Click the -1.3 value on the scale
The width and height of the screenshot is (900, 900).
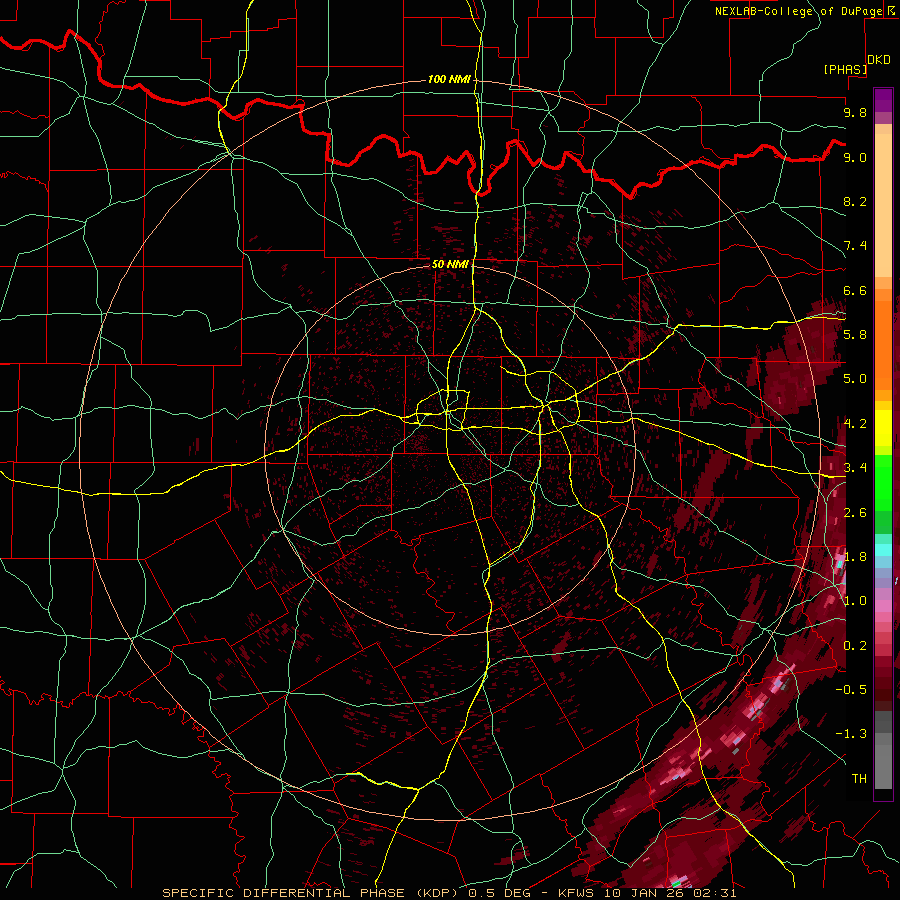pos(851,734)
